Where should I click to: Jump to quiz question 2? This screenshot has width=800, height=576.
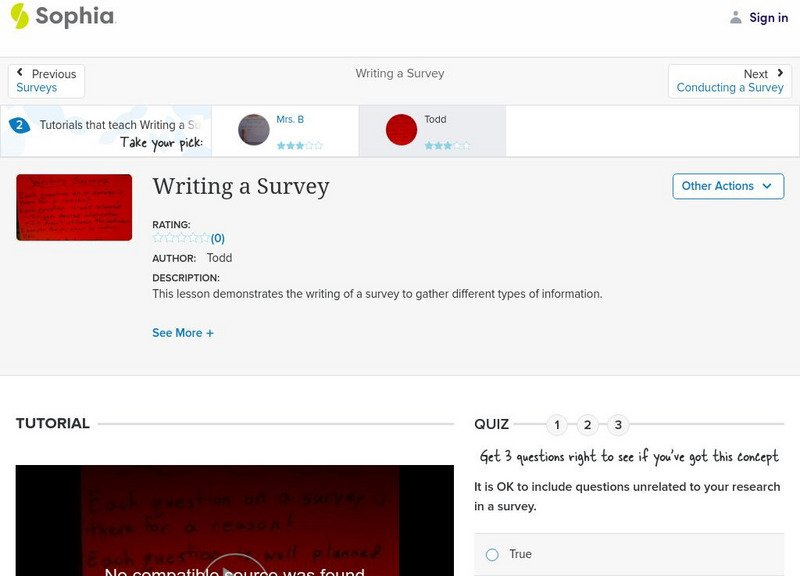[588, 425]
